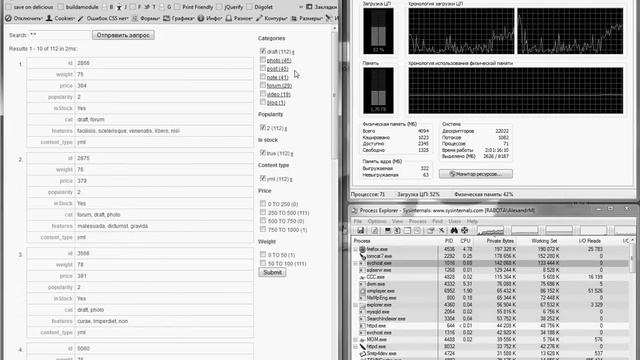
Task: Open Cookies Web Developer dropdown
Action: (60, 18)
